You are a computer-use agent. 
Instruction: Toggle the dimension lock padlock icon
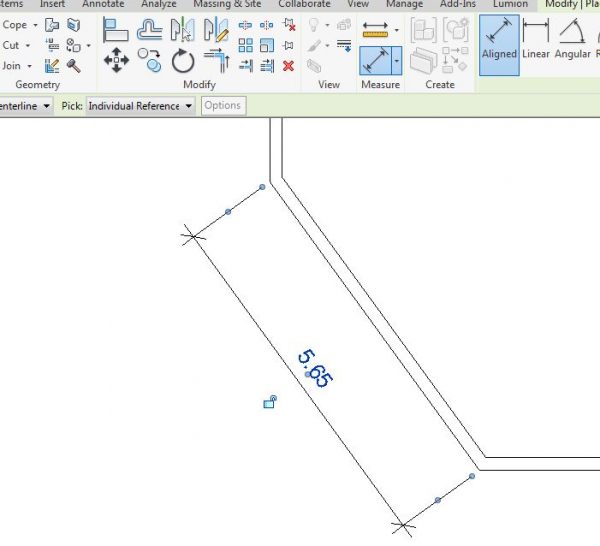269,402
